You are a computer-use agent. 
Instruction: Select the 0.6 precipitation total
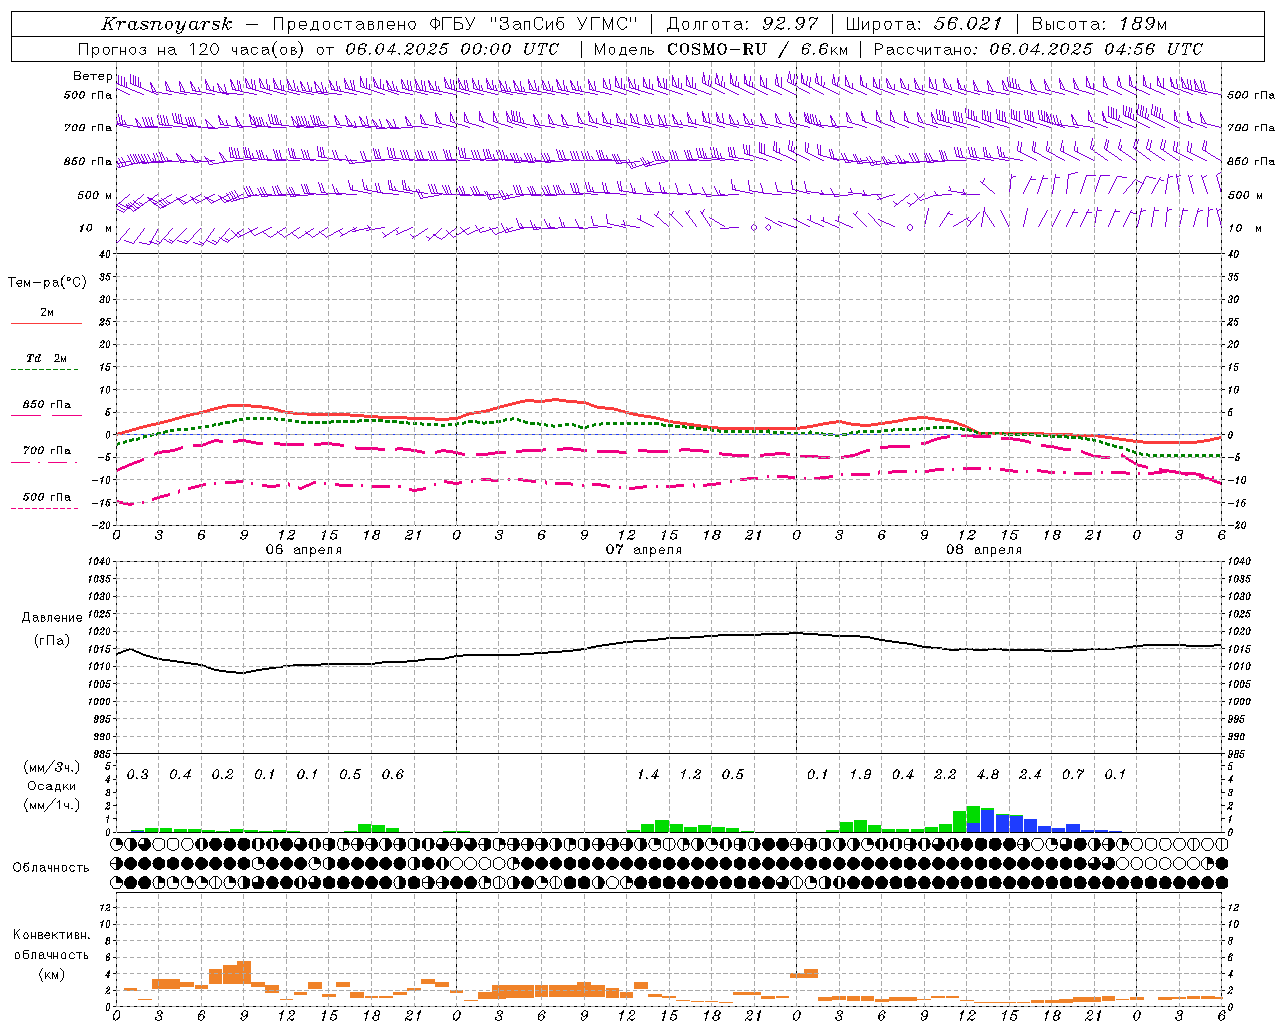[393, 775]
